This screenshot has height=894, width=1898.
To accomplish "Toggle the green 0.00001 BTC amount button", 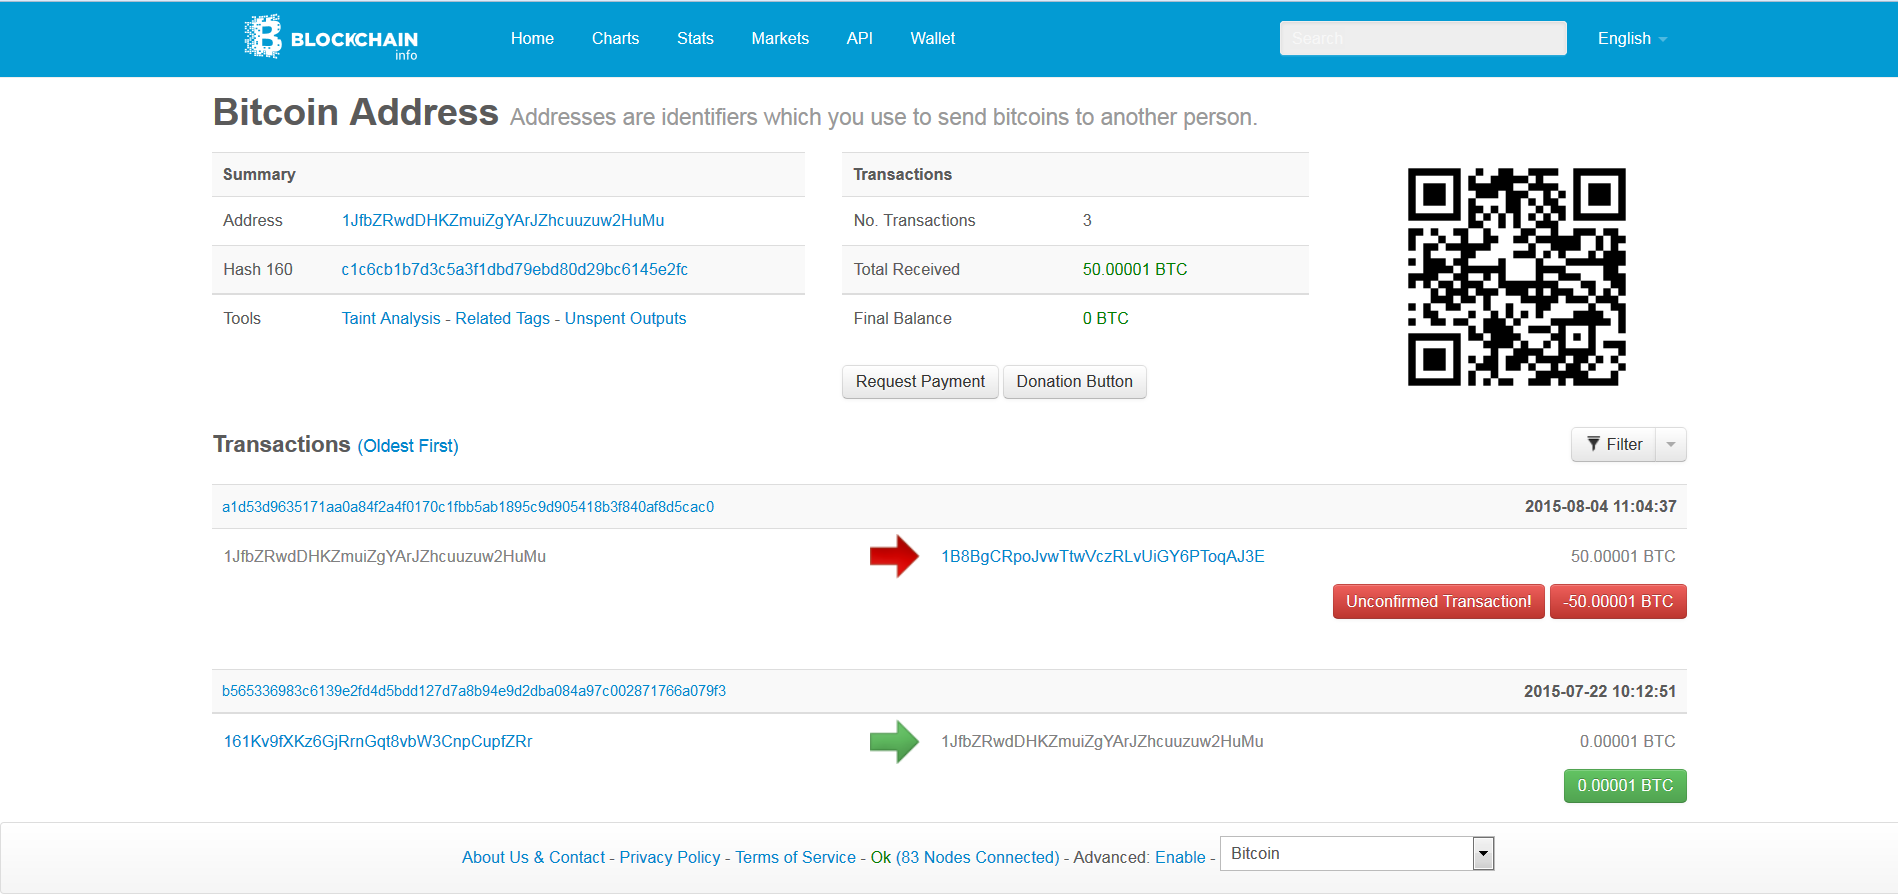I will [1625, 786].
